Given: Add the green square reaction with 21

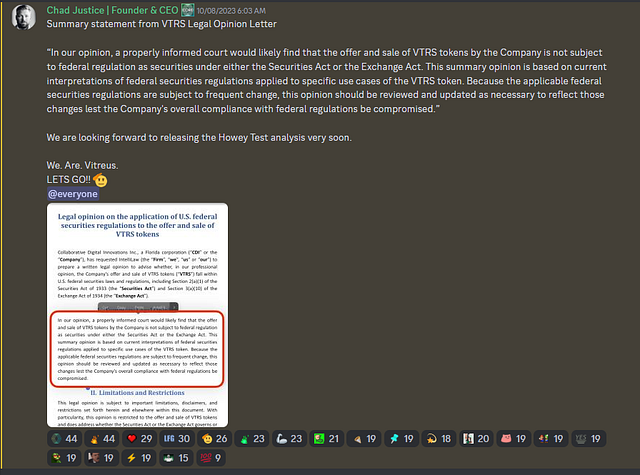Looking at the screenshot, I should click(x=327, y=439).
